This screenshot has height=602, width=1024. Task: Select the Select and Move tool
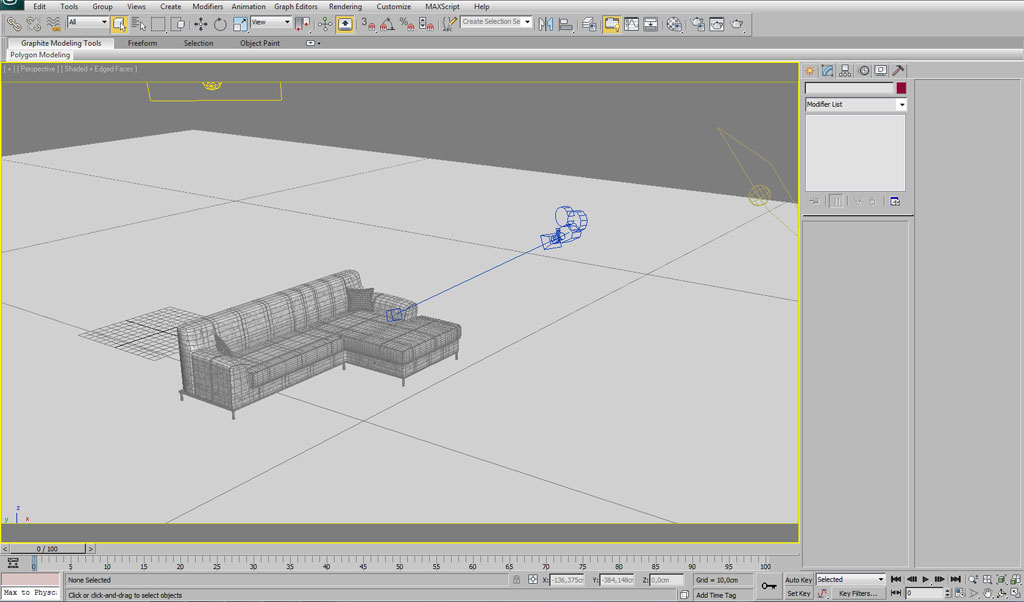tap(202, 23)
